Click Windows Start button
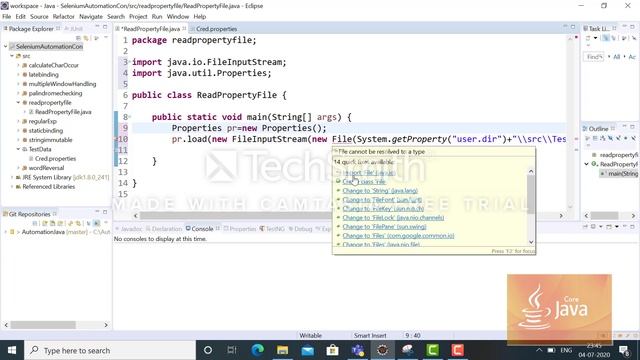The width and height of the screenshot is (640, 360). (x=12, y=350)
